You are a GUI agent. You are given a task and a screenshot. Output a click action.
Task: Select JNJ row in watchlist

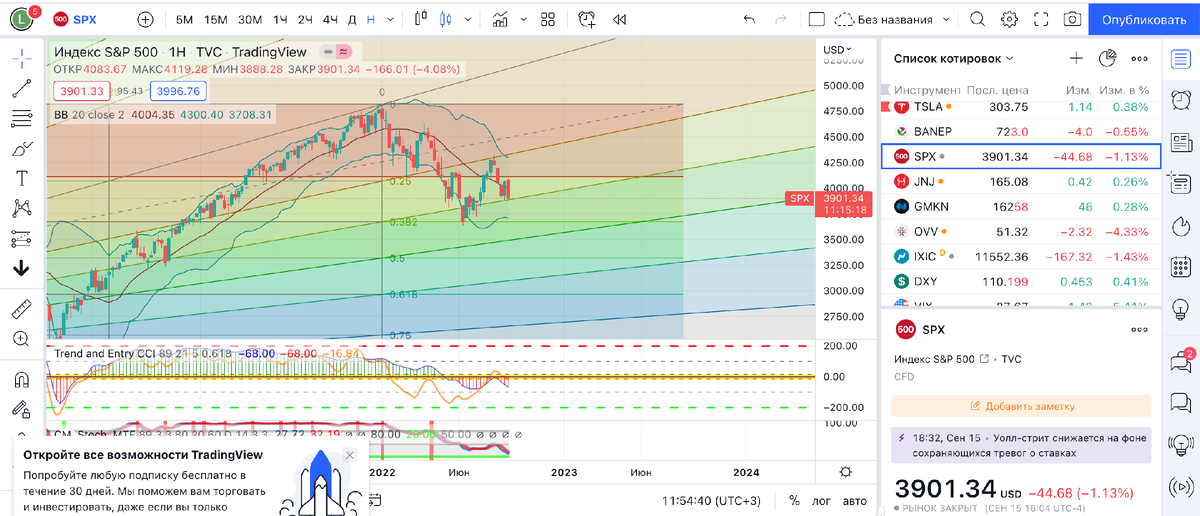click(x=1020, y=181)
